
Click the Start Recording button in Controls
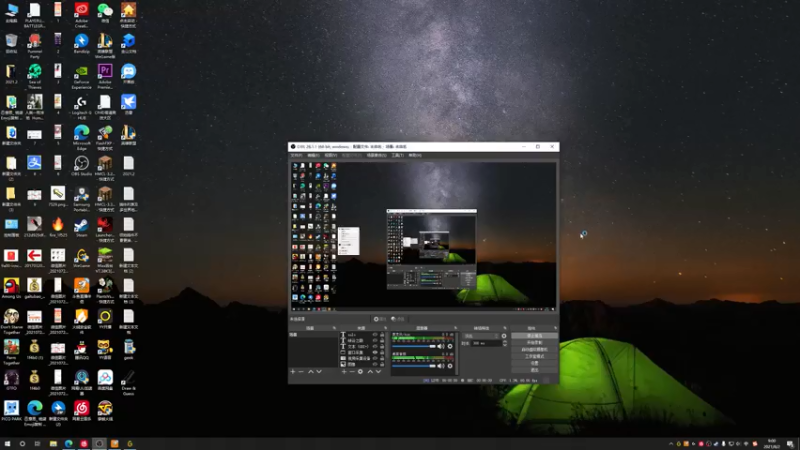pos(535,342)
